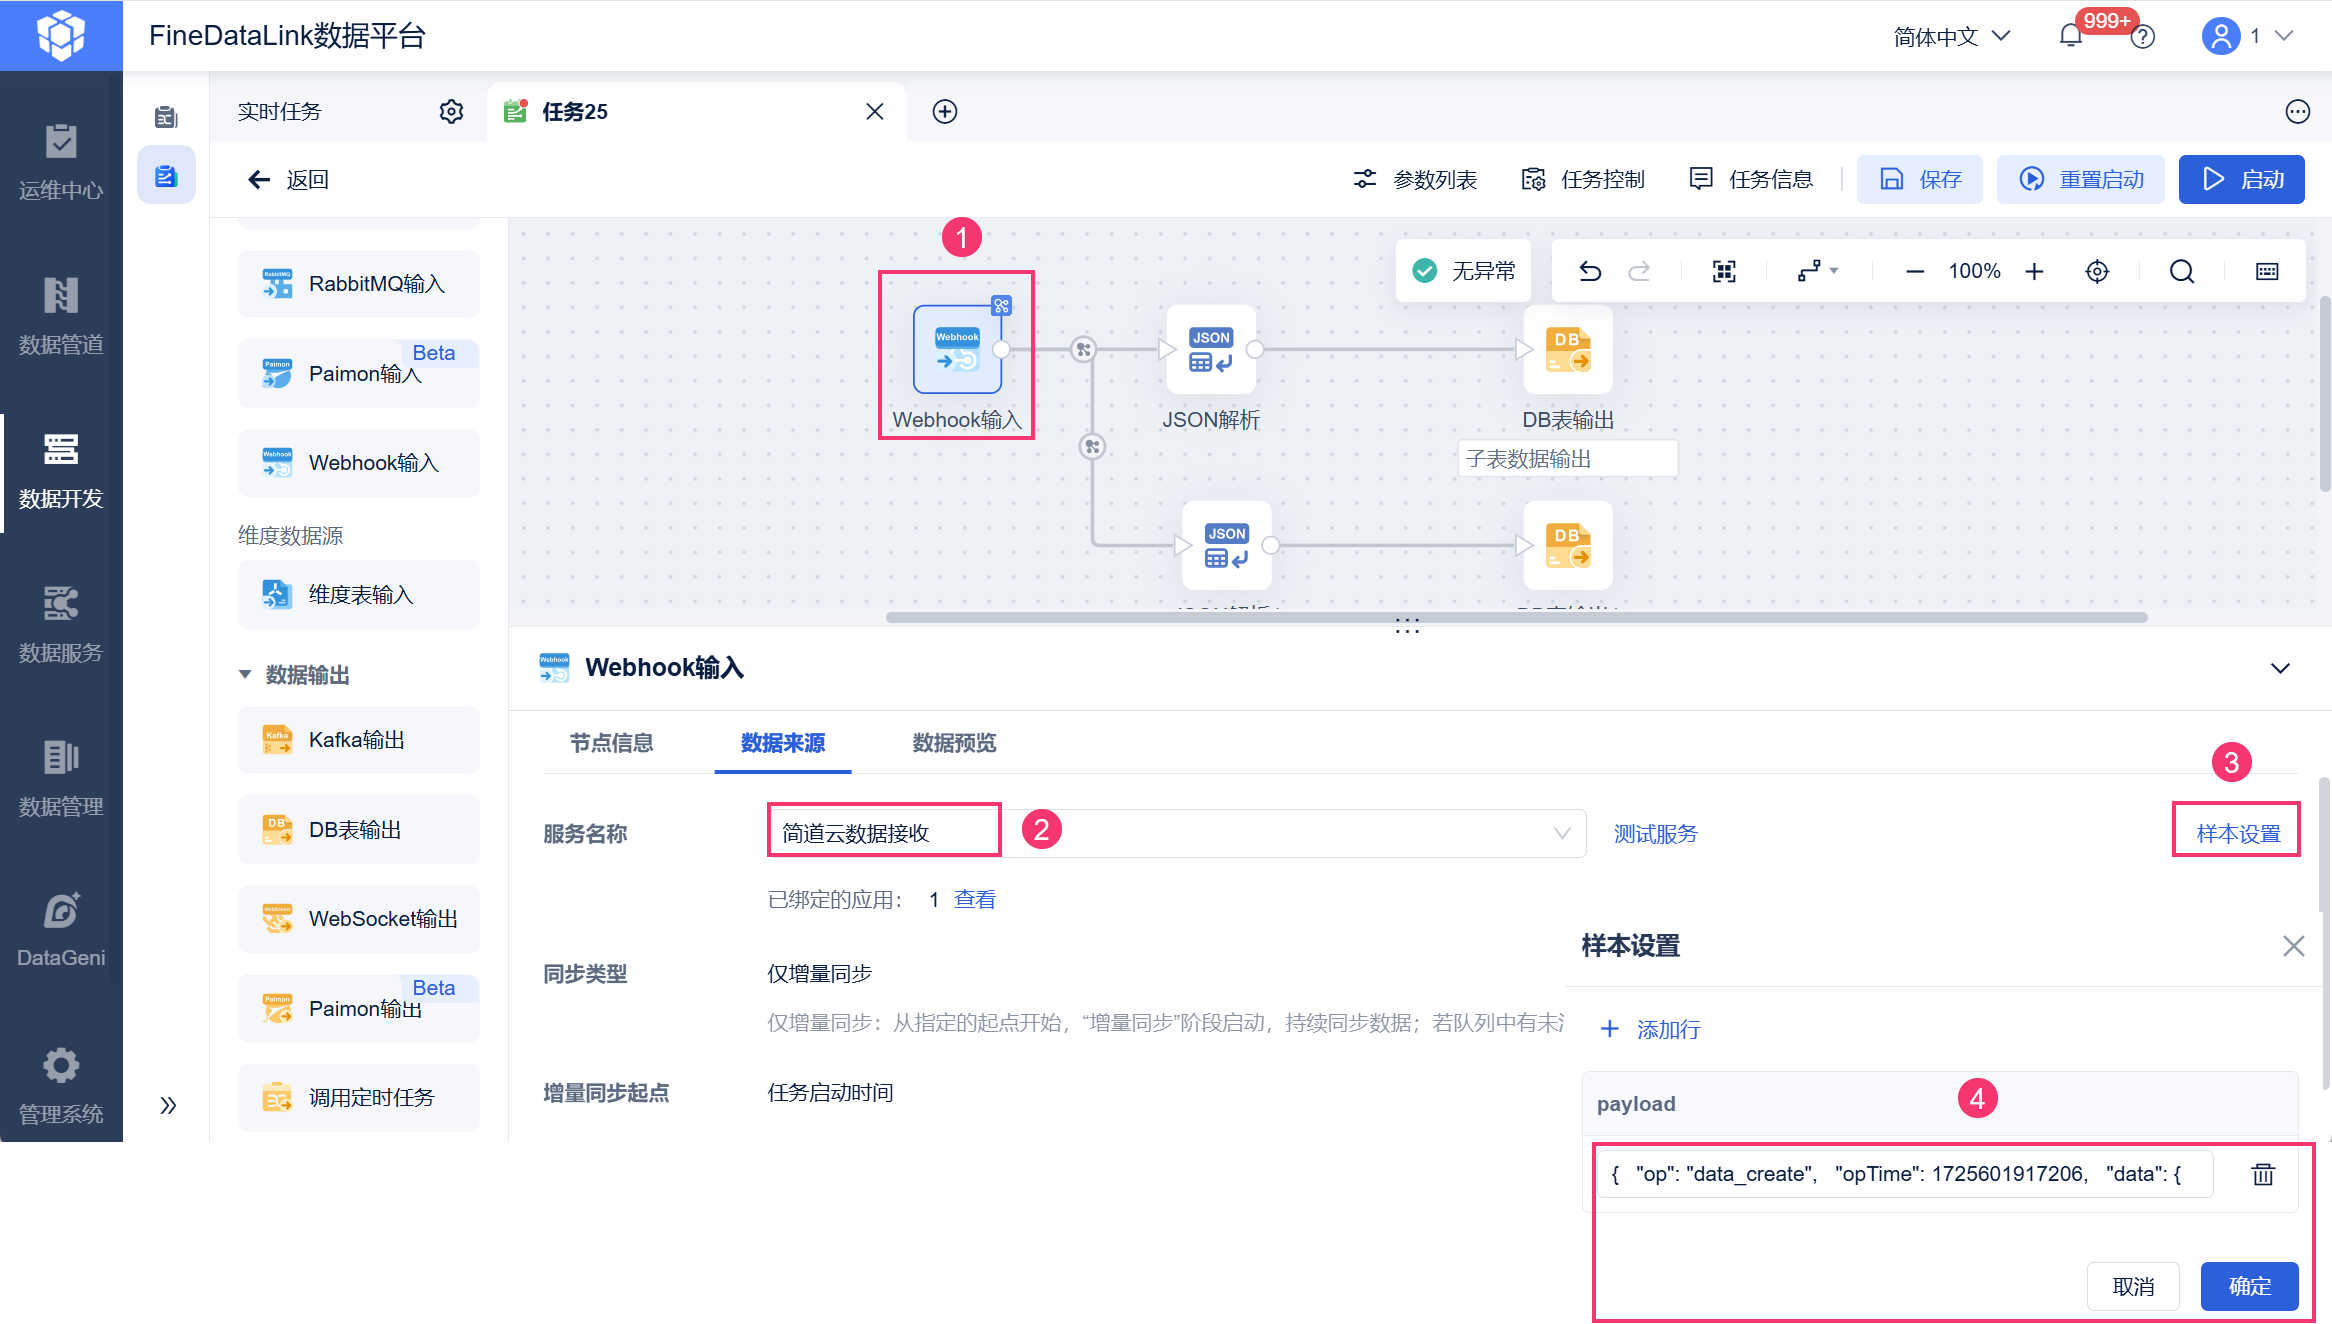
Task: Open the keyboard shortcuts icon
Action: tap(2267, 271)
